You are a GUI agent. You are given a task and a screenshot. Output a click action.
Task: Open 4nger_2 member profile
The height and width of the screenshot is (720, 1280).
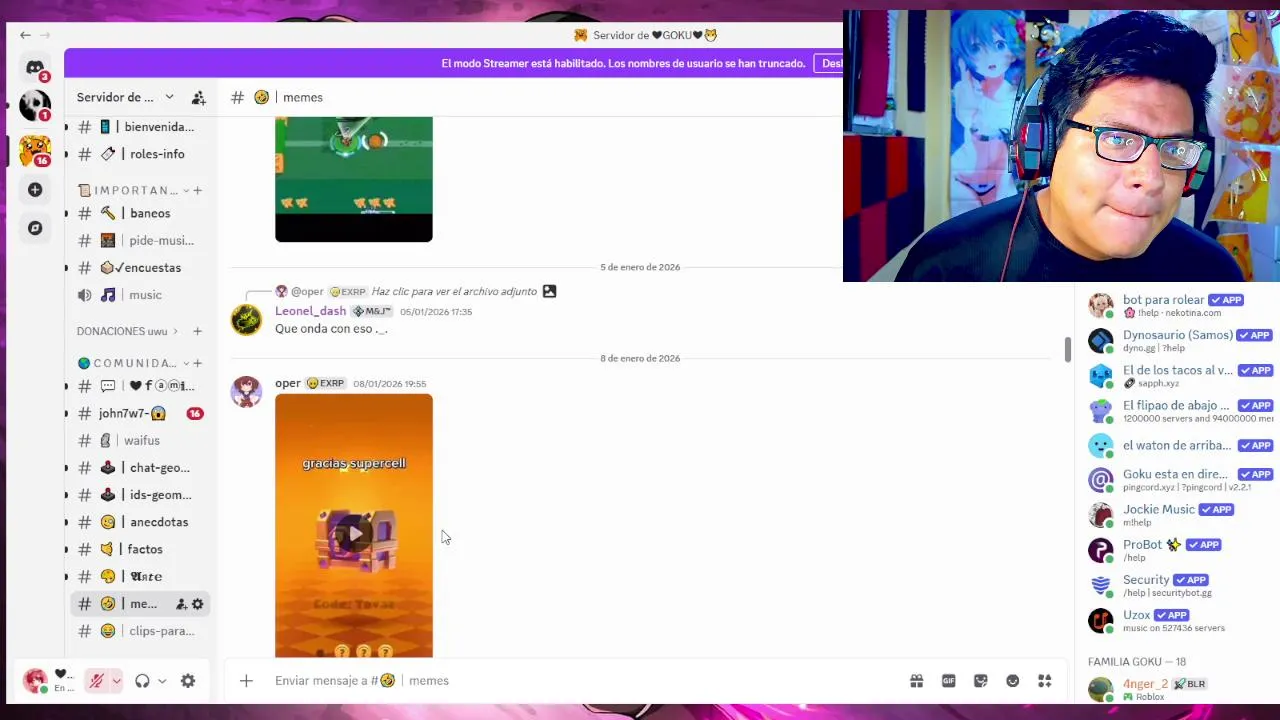click(1180, 689)
